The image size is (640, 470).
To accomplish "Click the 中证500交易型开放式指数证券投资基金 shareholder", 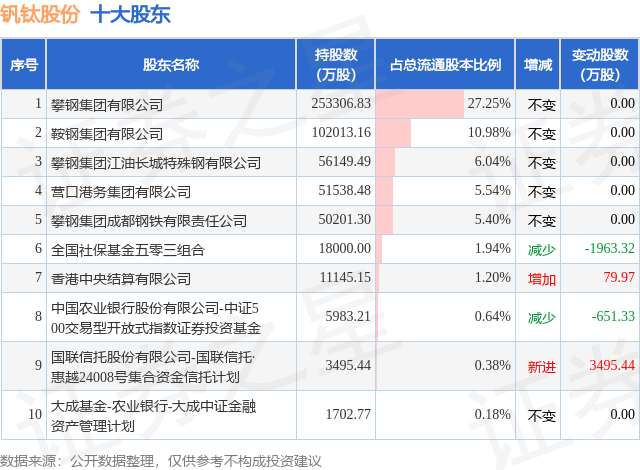I will point(156,318).
